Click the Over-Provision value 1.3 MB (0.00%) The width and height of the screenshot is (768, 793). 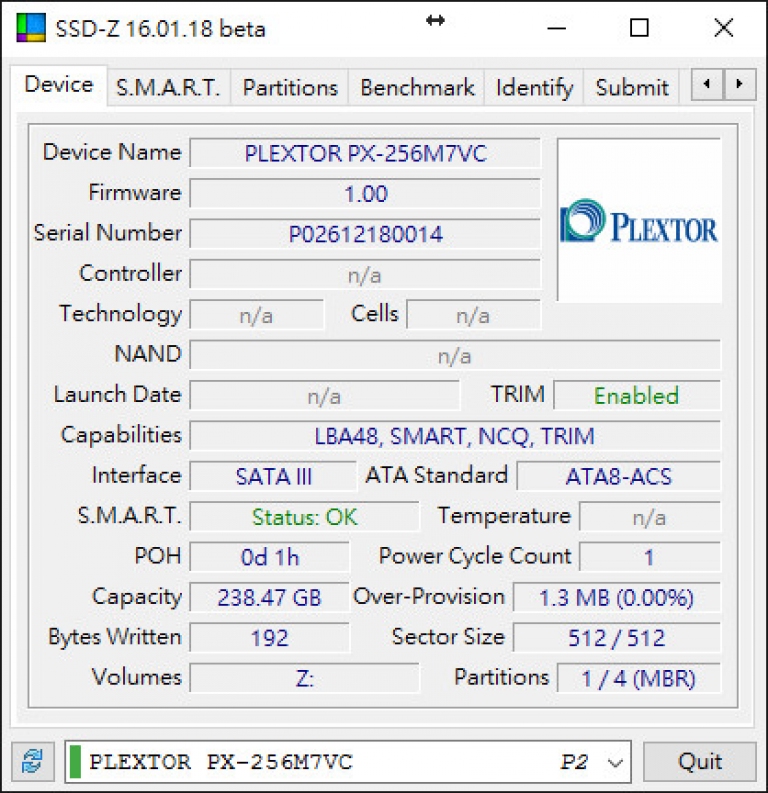pyautogui.click(x=617, y=598)
